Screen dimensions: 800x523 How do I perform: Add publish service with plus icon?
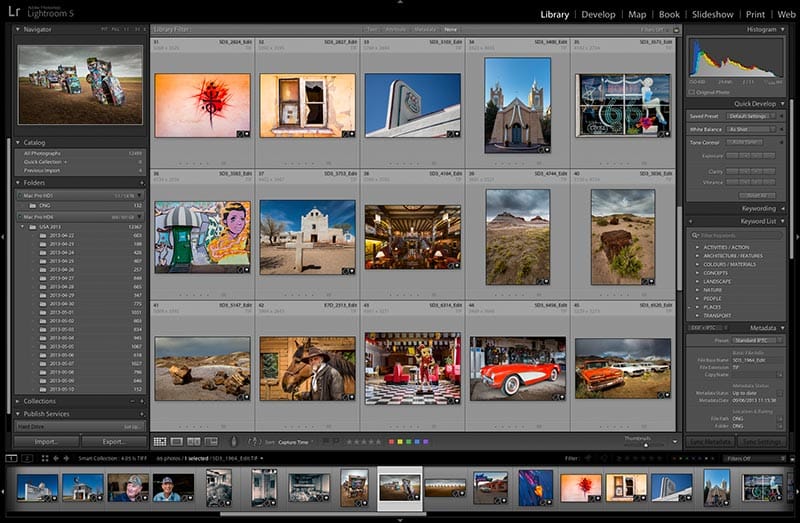point(141,414)
